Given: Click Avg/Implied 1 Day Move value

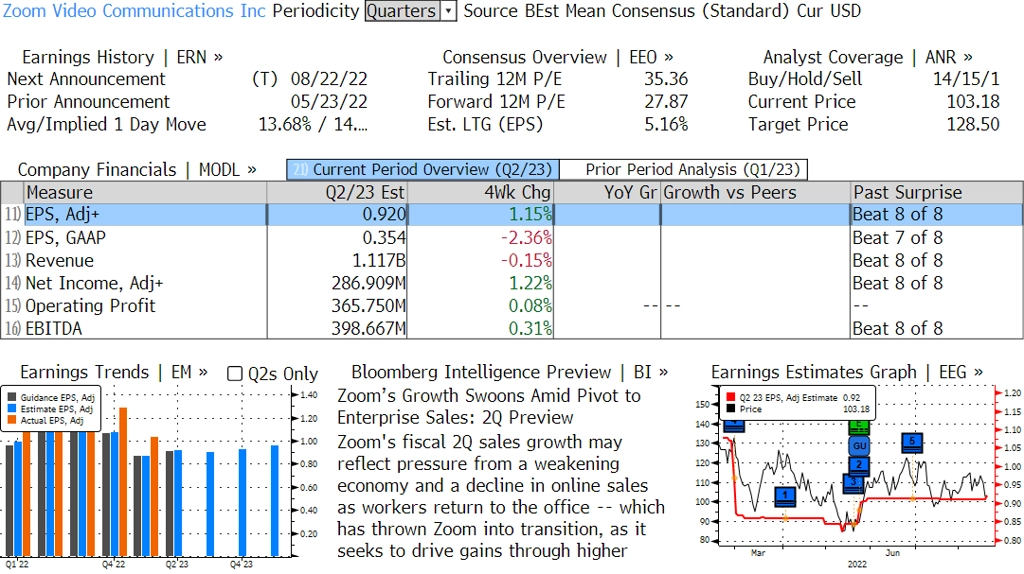Looking at the screenshot, I should 313,125.
